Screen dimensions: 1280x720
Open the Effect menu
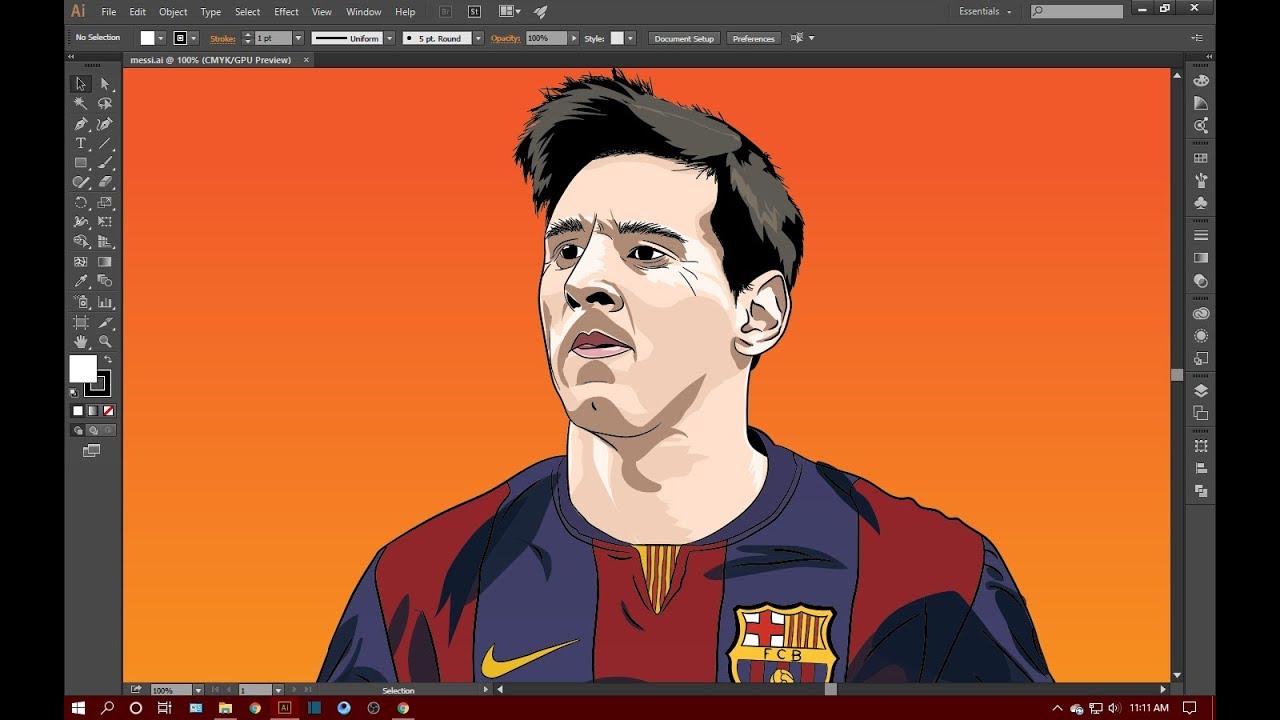(x=286, y=12)
